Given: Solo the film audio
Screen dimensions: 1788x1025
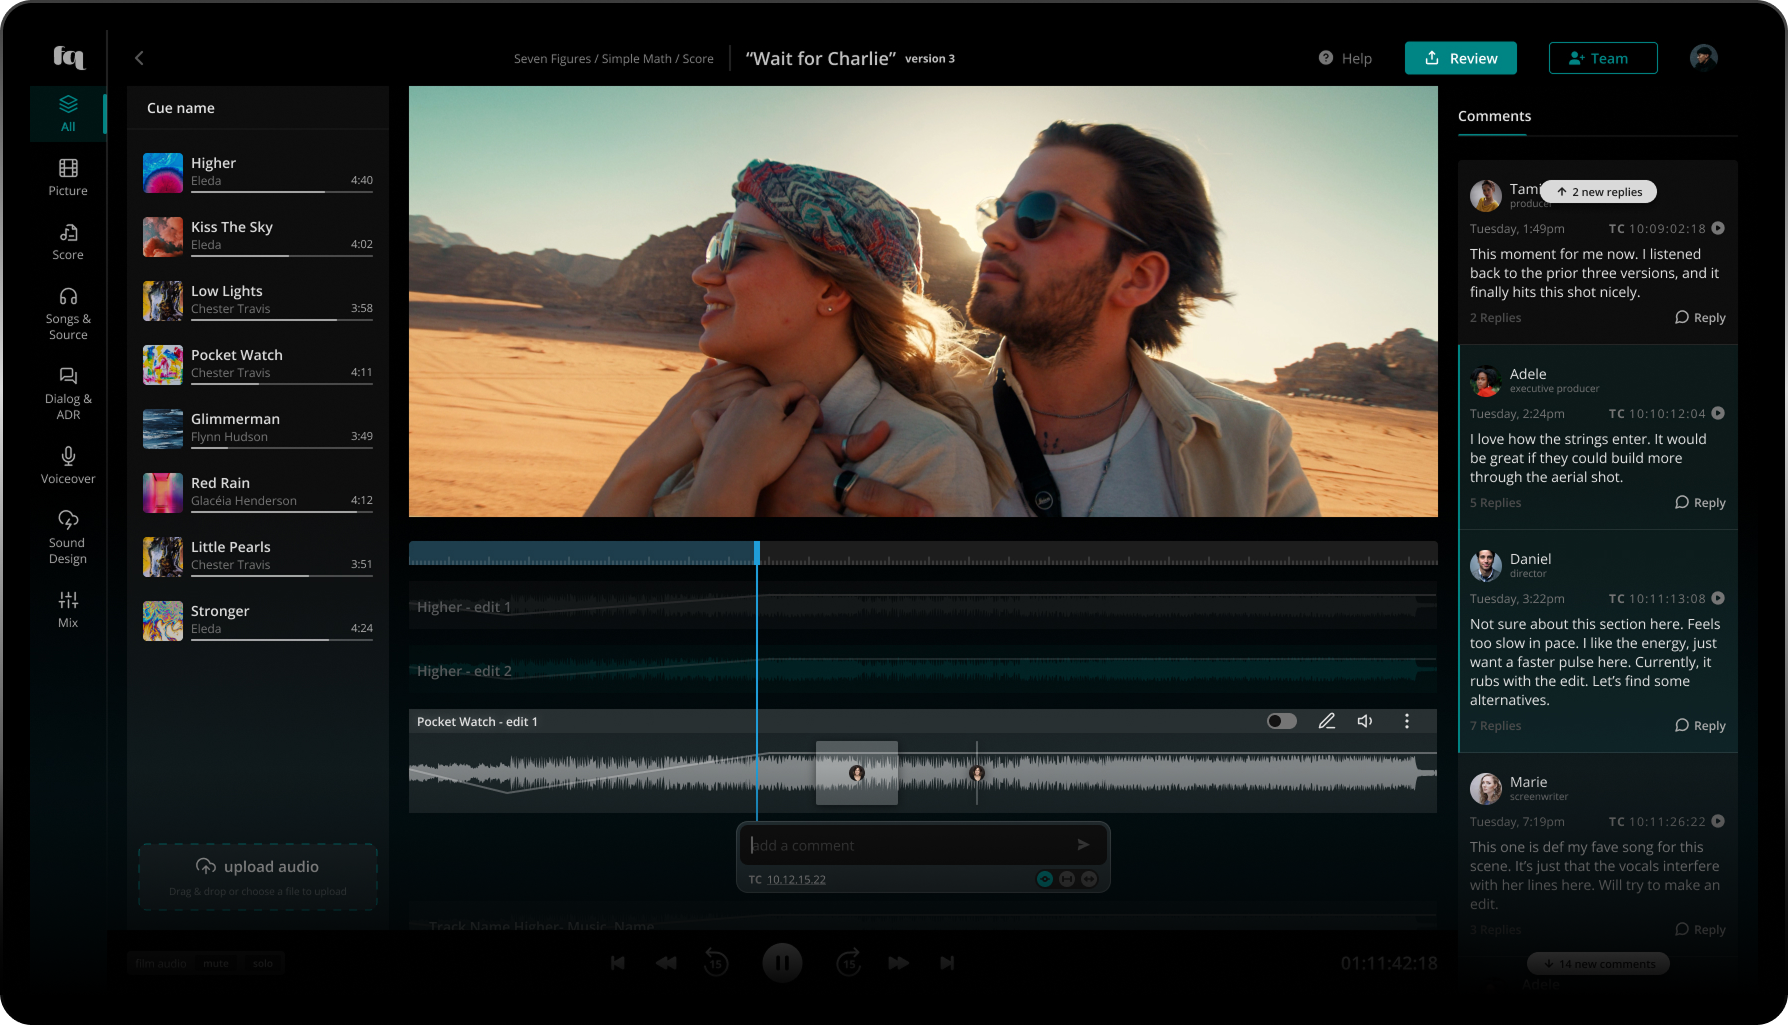Looking at the screenshot, I should (263, 963).
